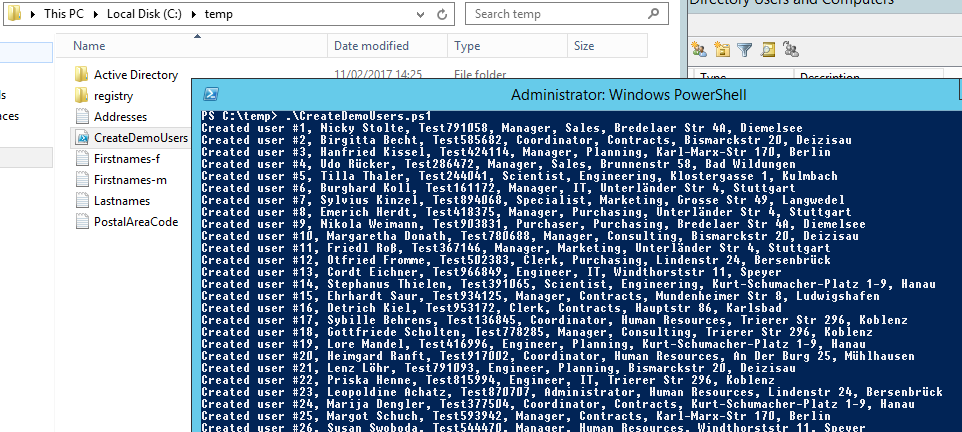962x432 pixels.
Task: Click the Udo Rücker user #4 line
Action: (x=498, y=164)
